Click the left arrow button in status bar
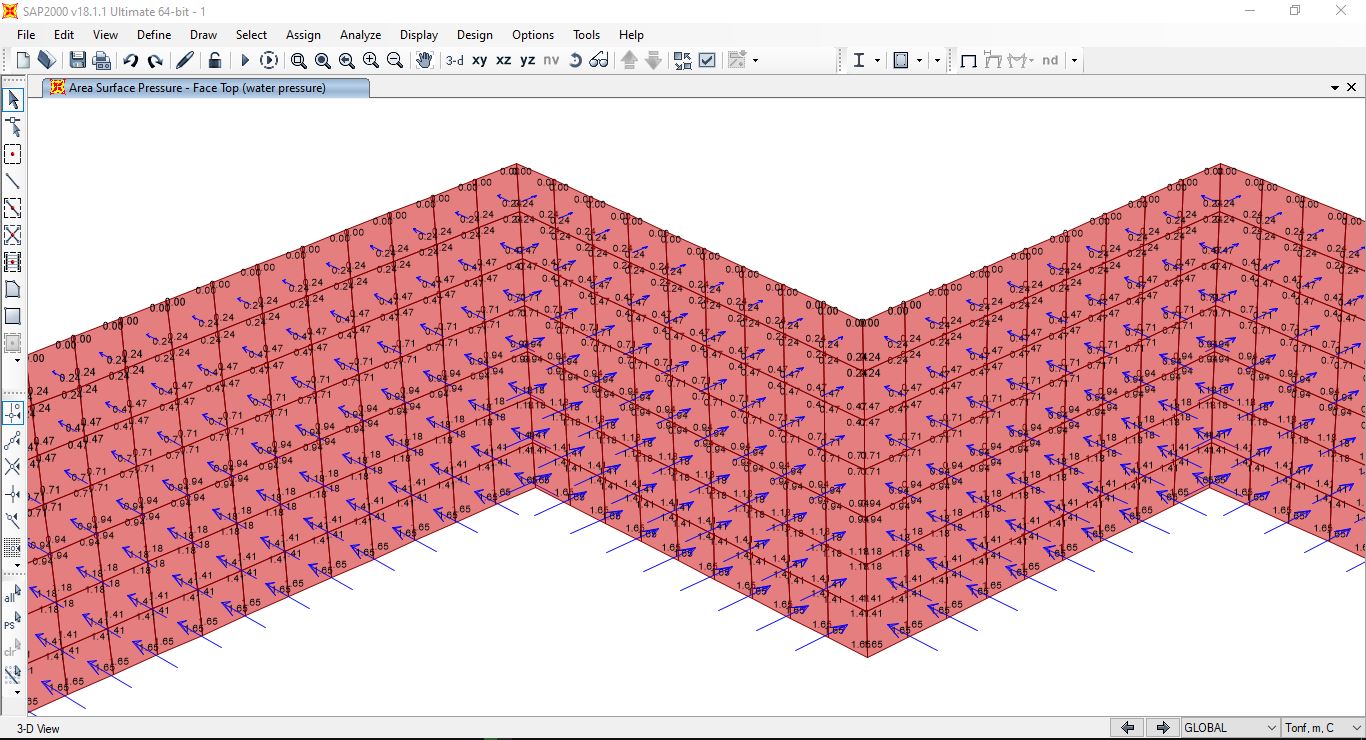This screenshot has height=740, width=1366. [x=1128, y=728]
